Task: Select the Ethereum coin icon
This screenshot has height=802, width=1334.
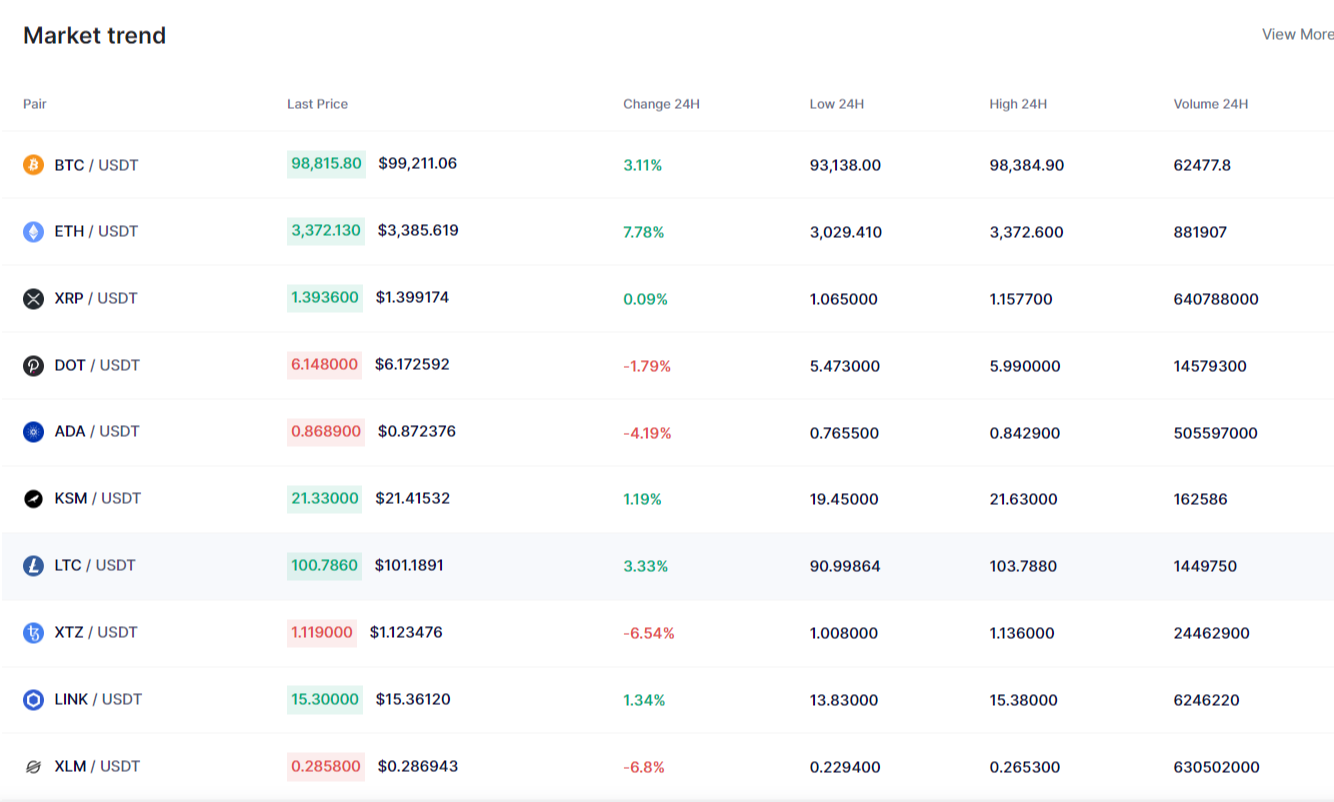Action: 35,231
